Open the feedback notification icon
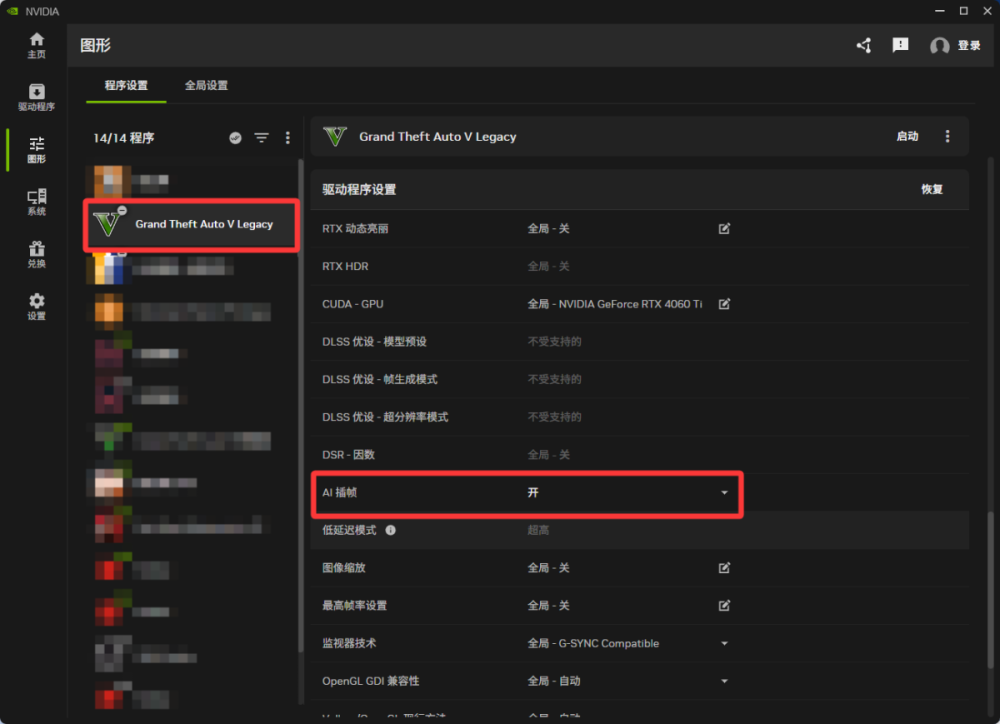Viewport: 1000px width, 724px height. tap(900, 45)
